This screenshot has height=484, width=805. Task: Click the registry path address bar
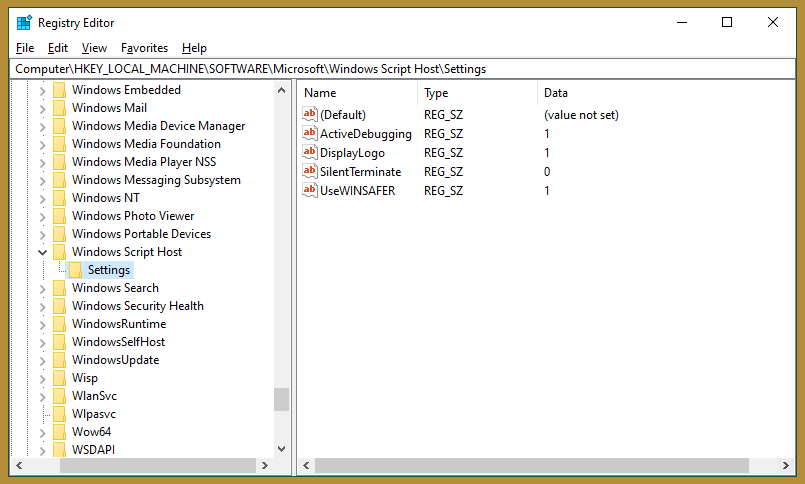coord(402,69)
